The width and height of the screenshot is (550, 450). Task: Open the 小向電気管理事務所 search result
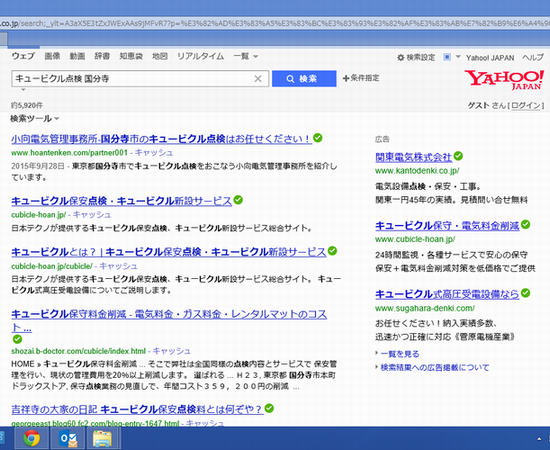[161, 139]
